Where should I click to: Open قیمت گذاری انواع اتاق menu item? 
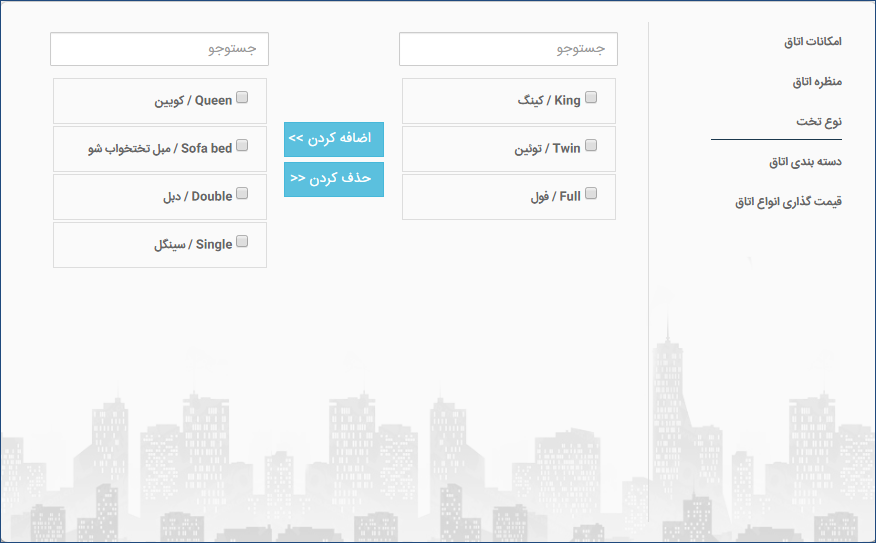pos(788,202)
